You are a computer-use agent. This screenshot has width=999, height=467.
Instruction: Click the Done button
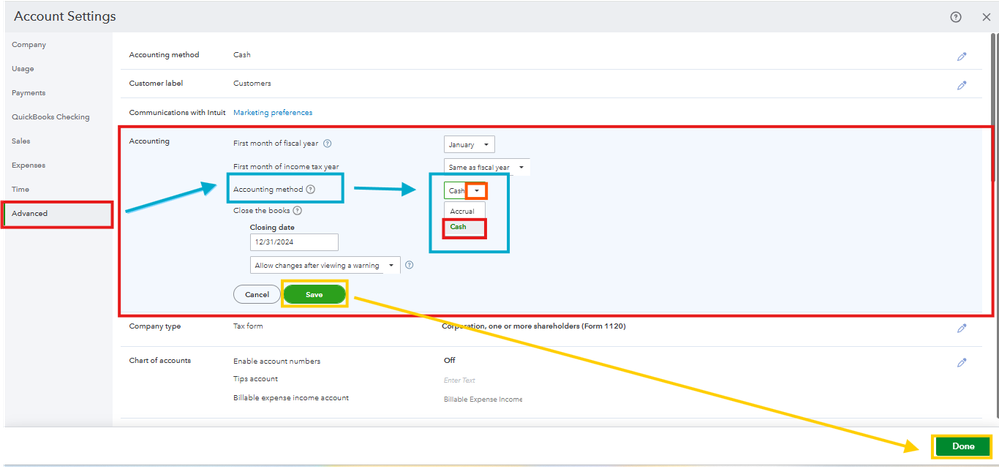pos(963,447)
